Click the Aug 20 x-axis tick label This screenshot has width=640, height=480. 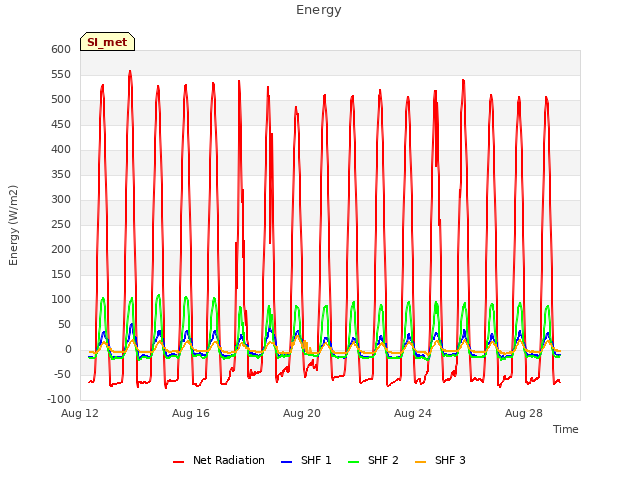pos(302,413)
